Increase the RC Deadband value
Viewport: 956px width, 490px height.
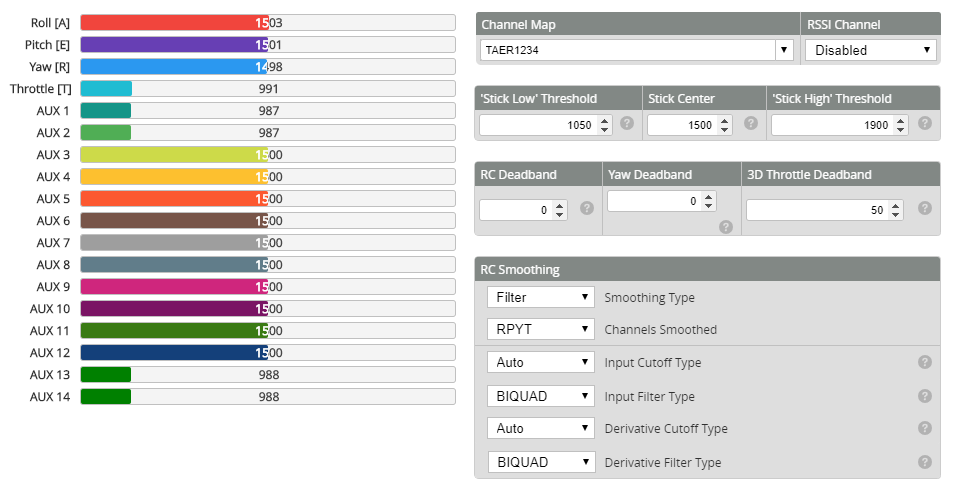point(560,205)
